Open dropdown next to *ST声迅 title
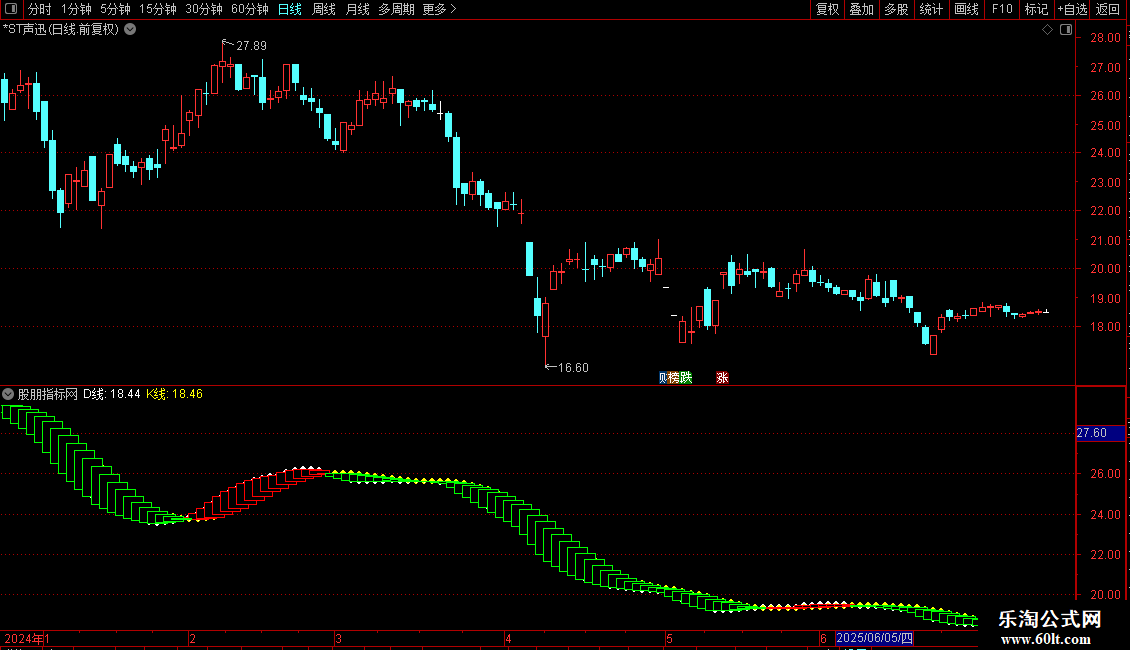This screenshot has width=1130, height=650. point(130,30)
